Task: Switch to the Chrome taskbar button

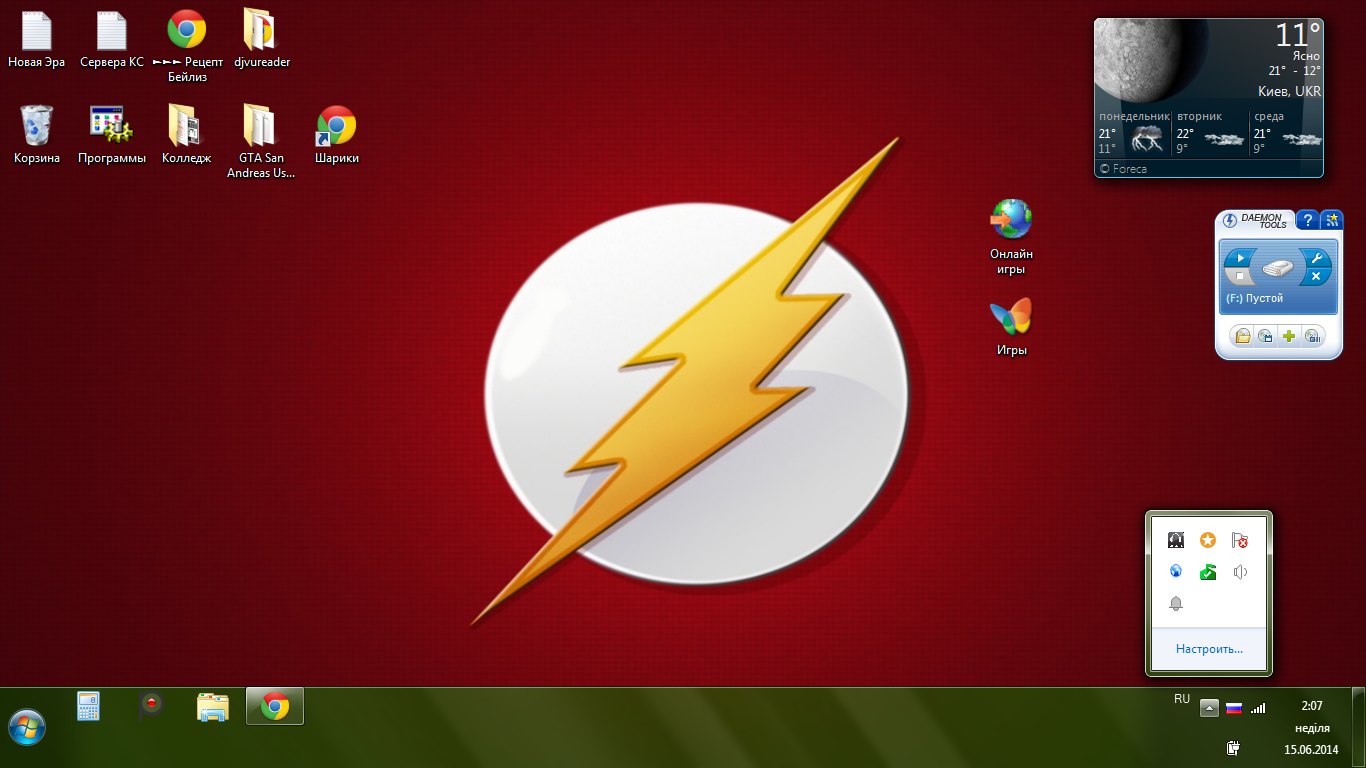Action: 275,707
